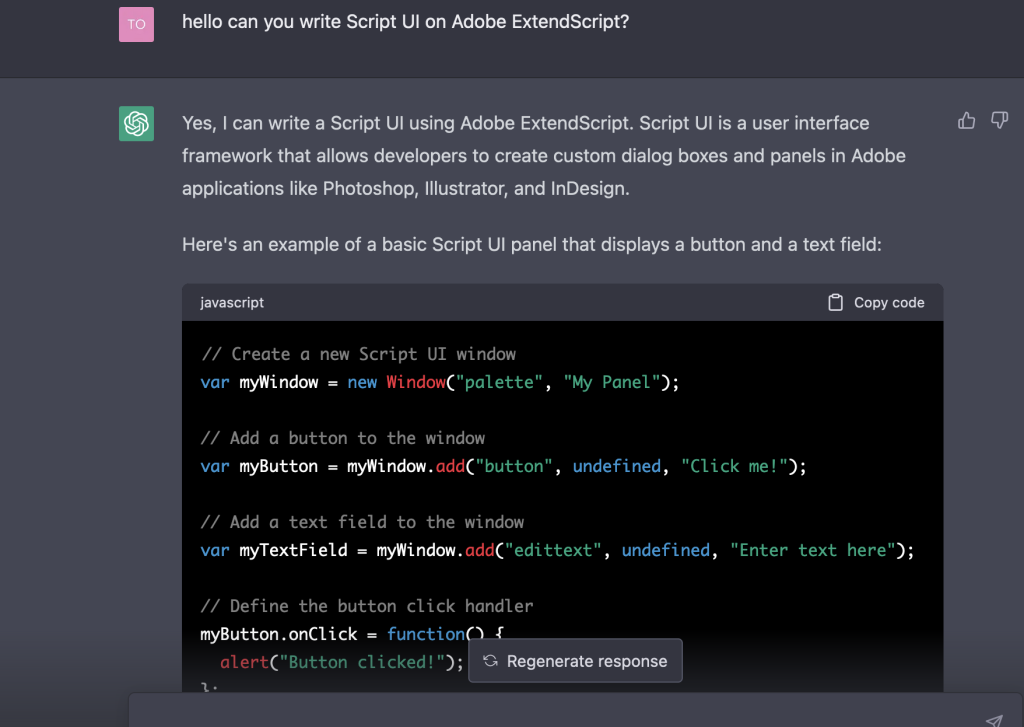Click the alert('Button clicked!') code line
Image resolution: width=1024 pixels, height=727 pixels.
[330, 661]
